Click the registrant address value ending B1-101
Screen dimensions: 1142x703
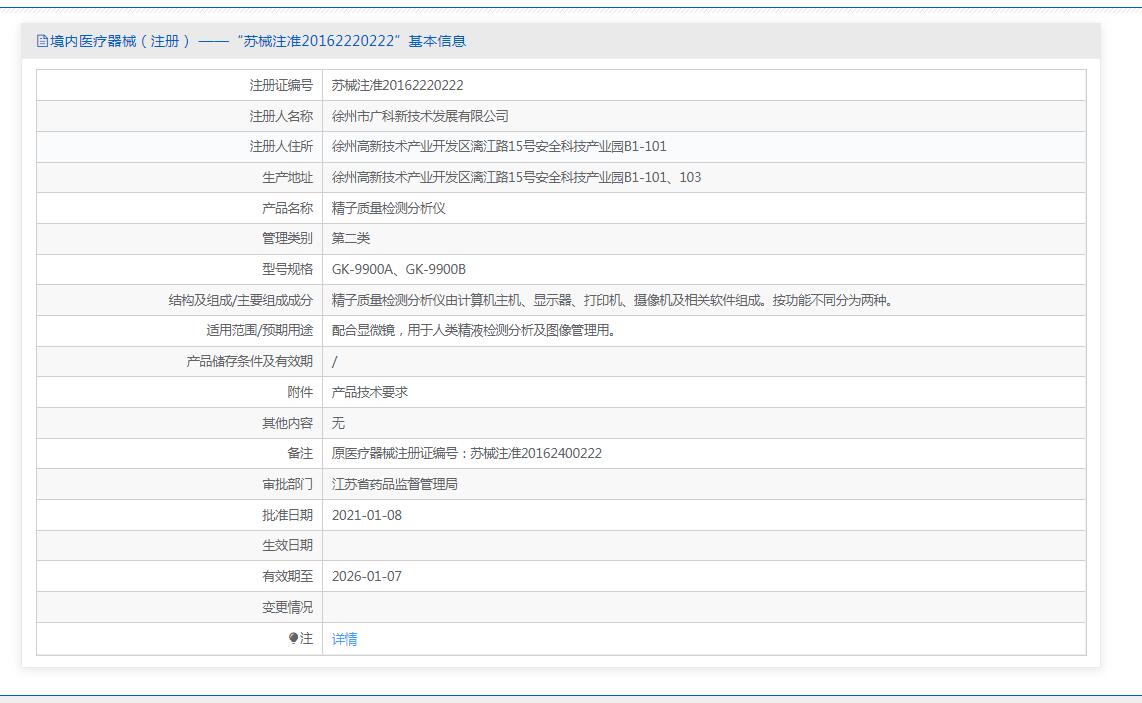coord(499,146)
